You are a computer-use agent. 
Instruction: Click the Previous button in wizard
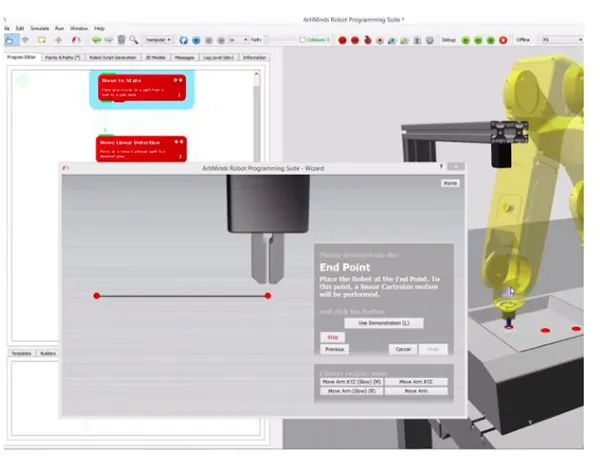(334, 349)
